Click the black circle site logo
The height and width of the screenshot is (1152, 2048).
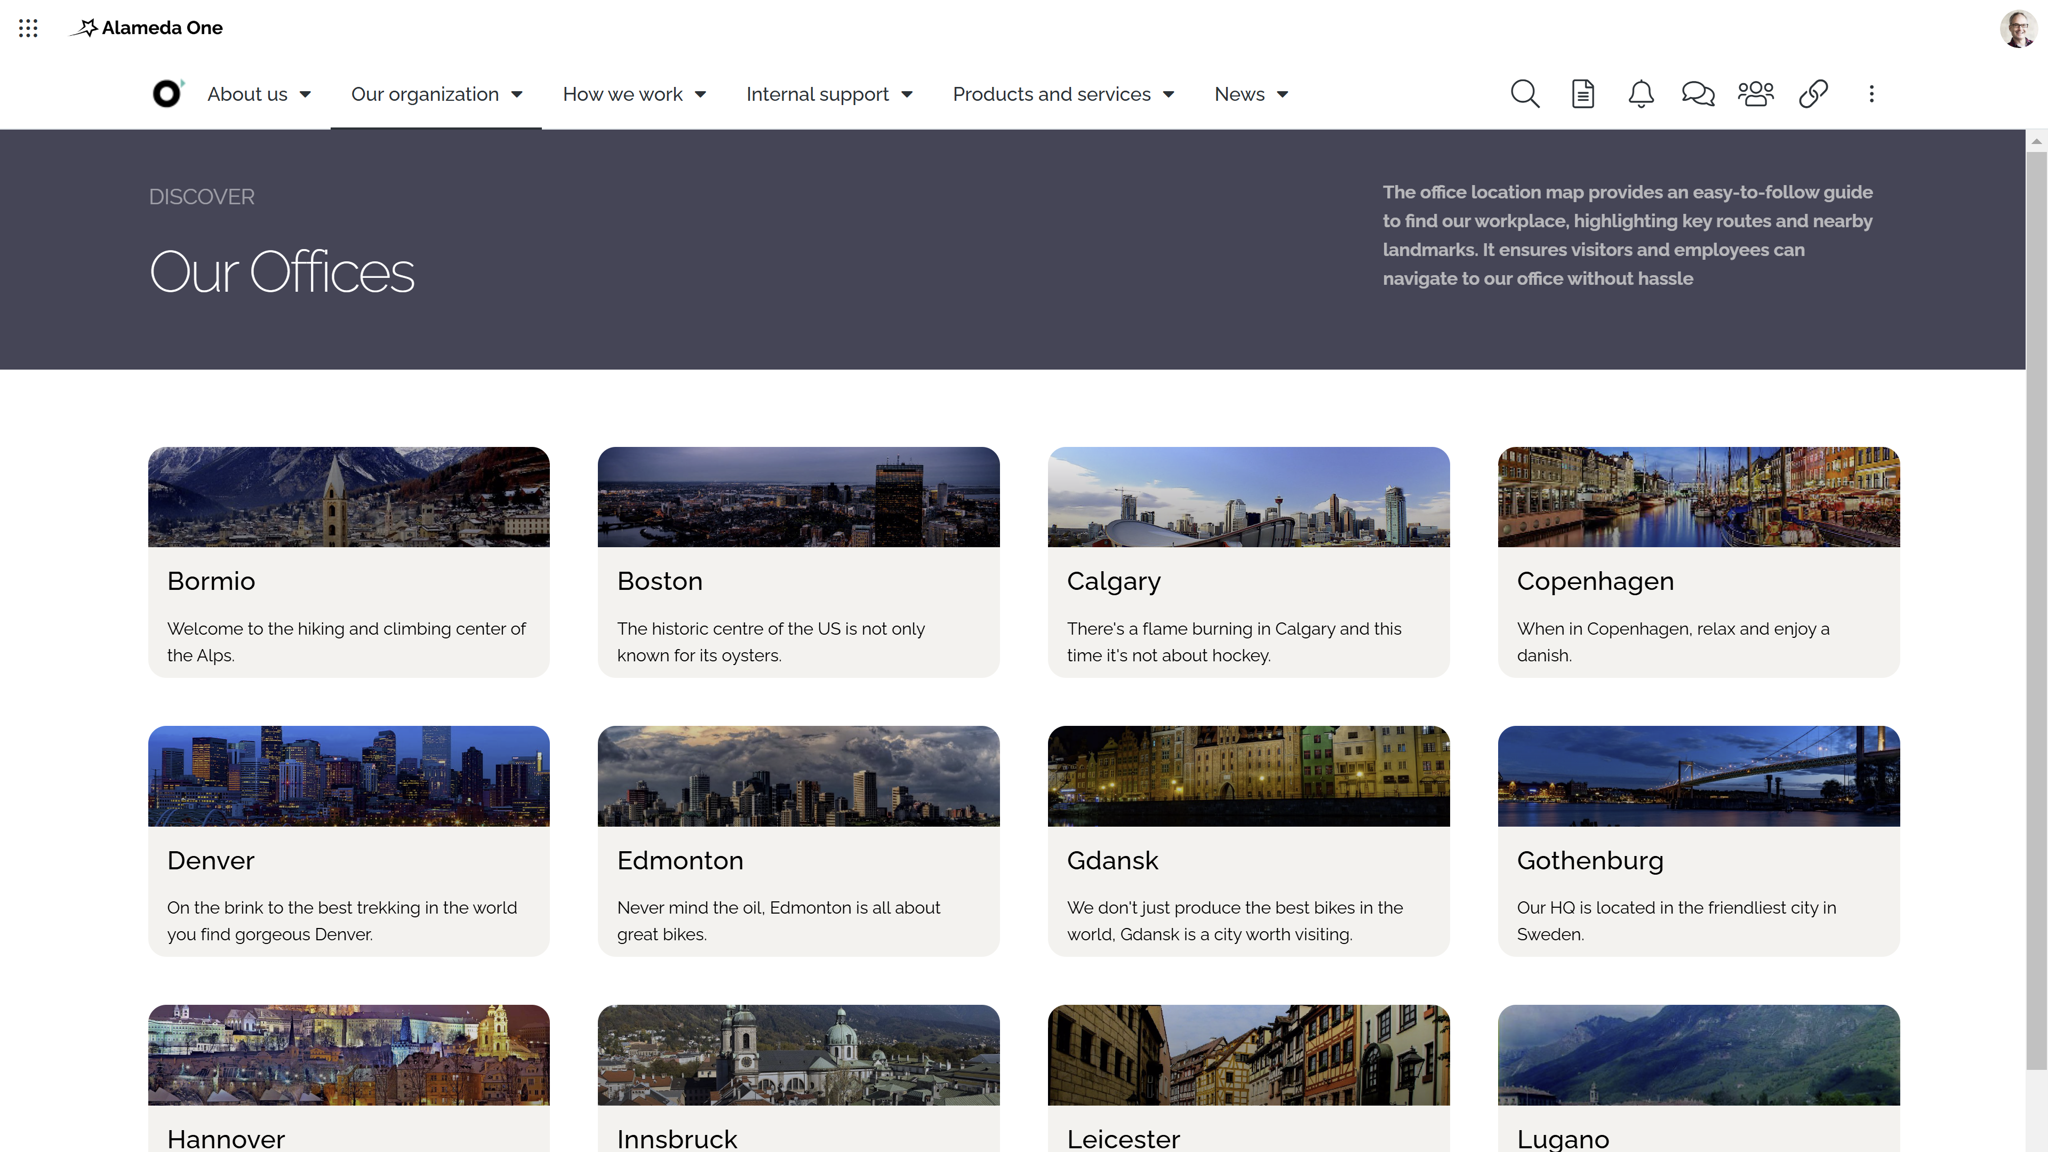(167, 94)
